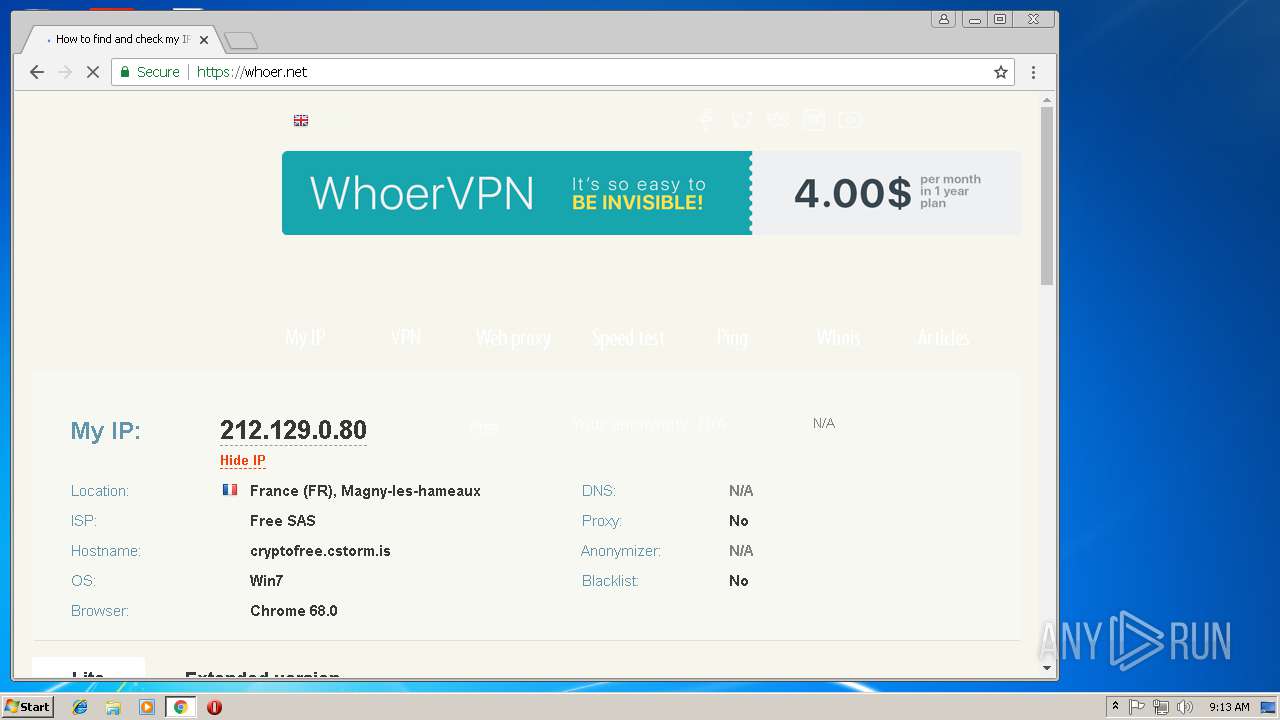Click the scrollbar up arrow
The width and height of the screenshot is (1280, 720).
(1047, 100)
